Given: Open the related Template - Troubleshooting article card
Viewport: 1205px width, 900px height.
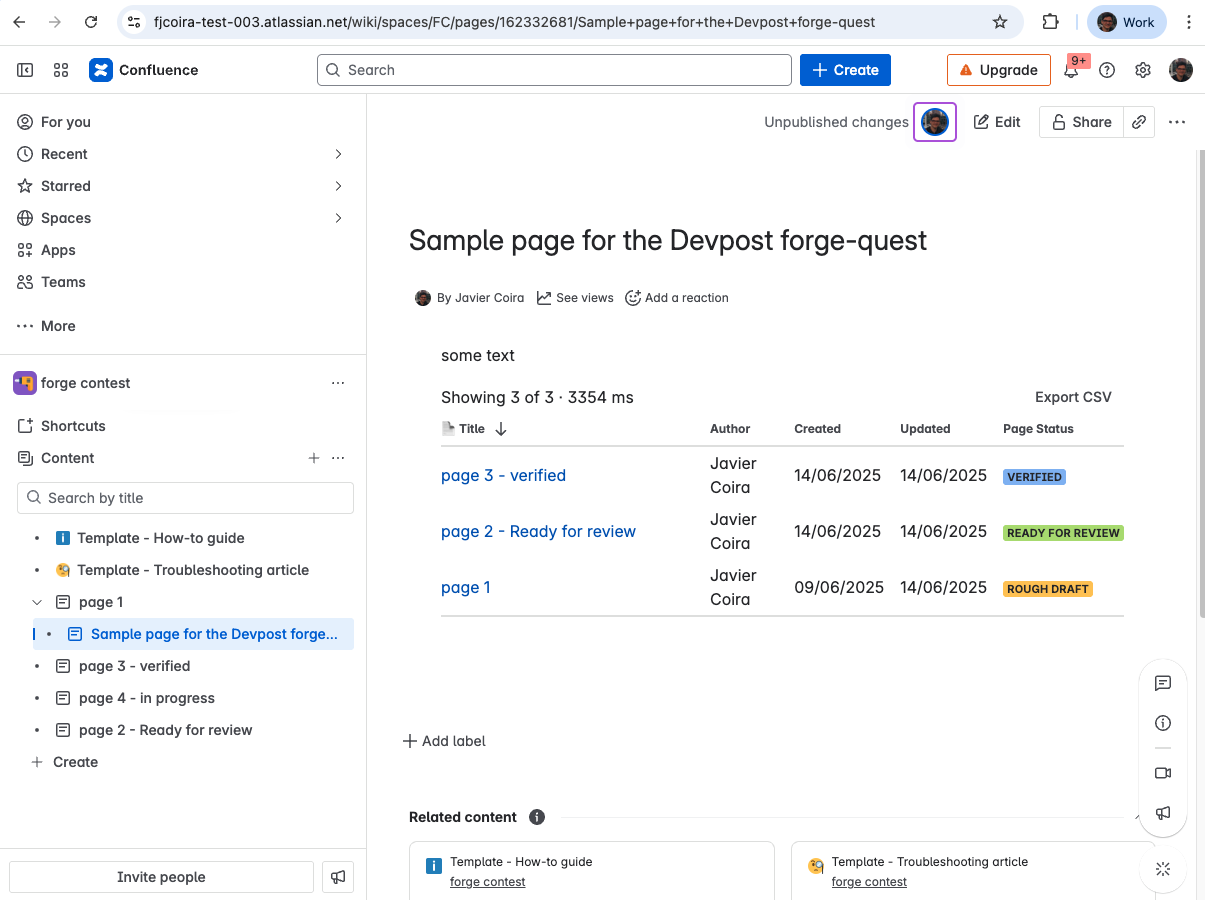Looking at the screenshot, I should pyautogui.click(x=973, y=871).
